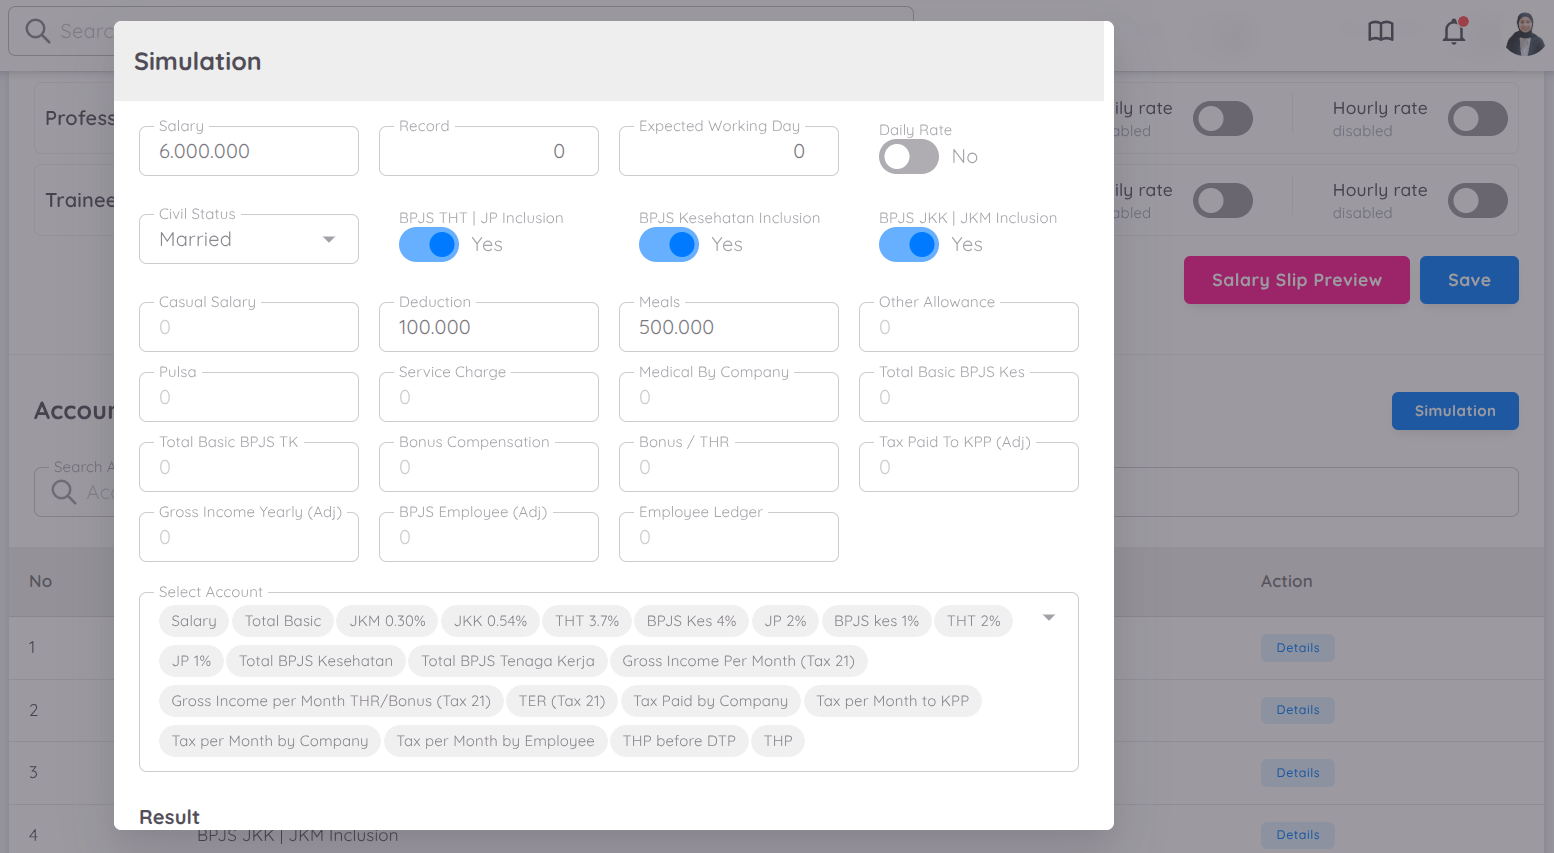Select the THP account chip
Image resolution: width=1554 pixels, height=853 pixels.
tap(778, 741)
